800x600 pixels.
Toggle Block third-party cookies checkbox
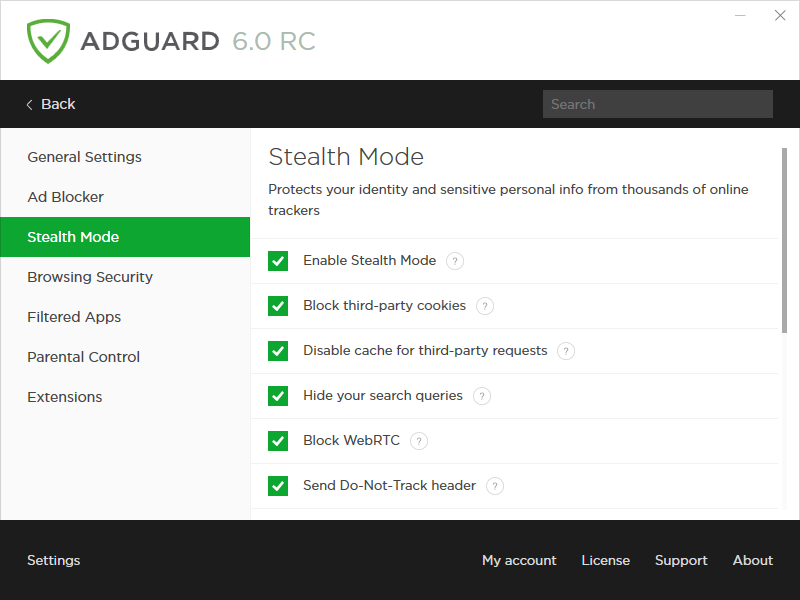(x=278, y=306)
